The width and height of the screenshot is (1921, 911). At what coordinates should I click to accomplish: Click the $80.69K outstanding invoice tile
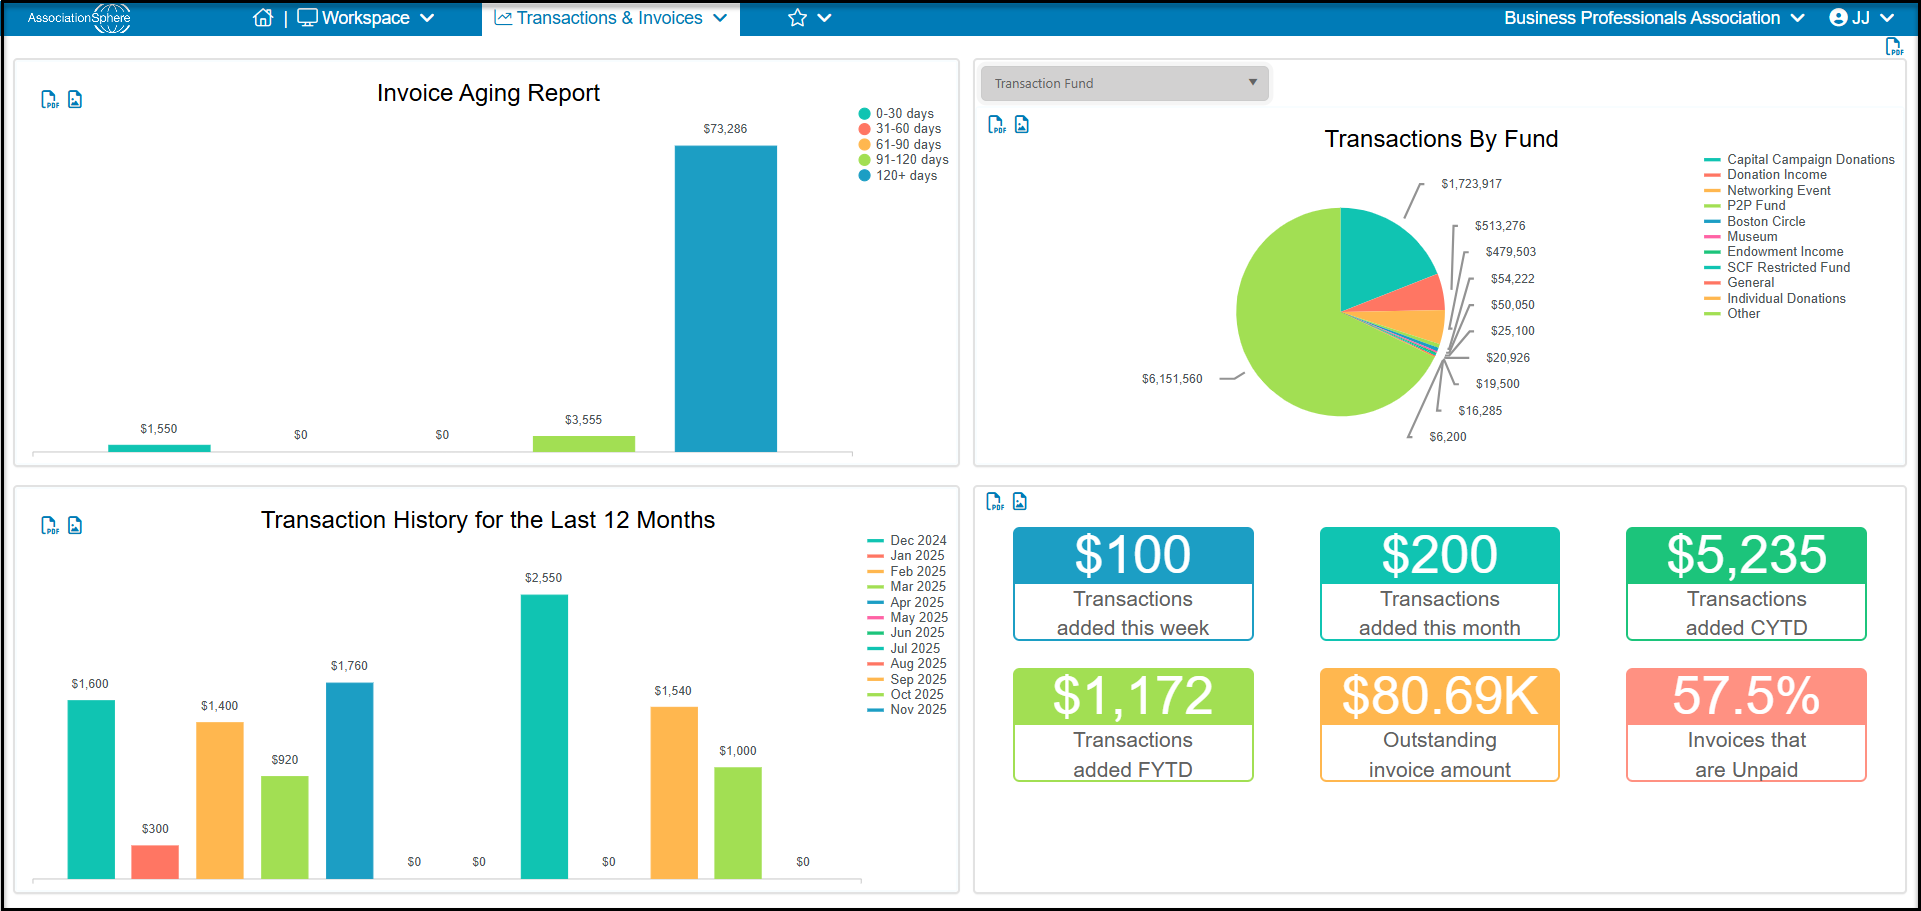tap(1439, 725)
